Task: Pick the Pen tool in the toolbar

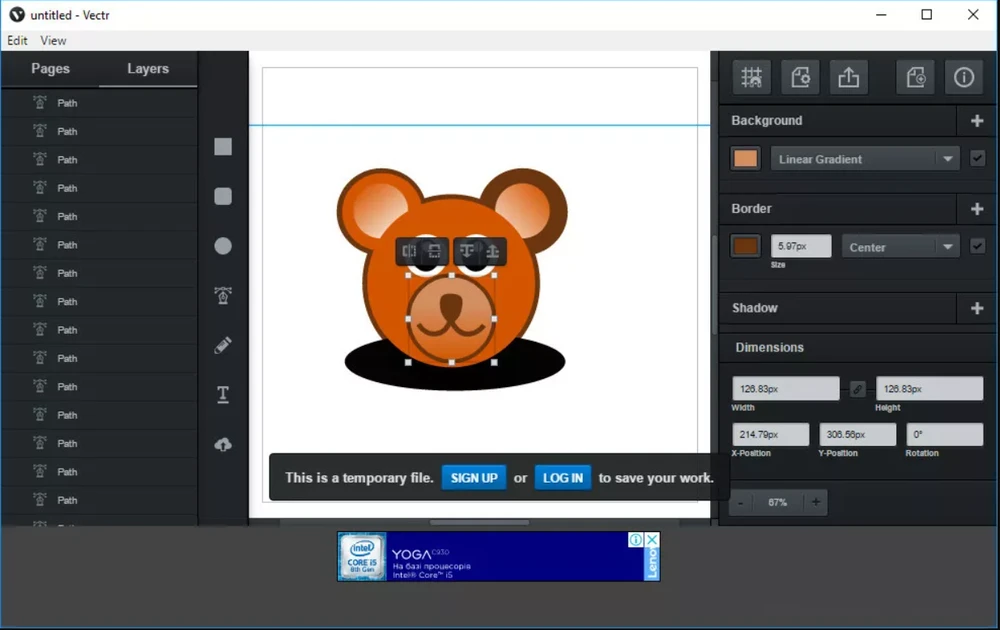Action: [x=223, y=295]
